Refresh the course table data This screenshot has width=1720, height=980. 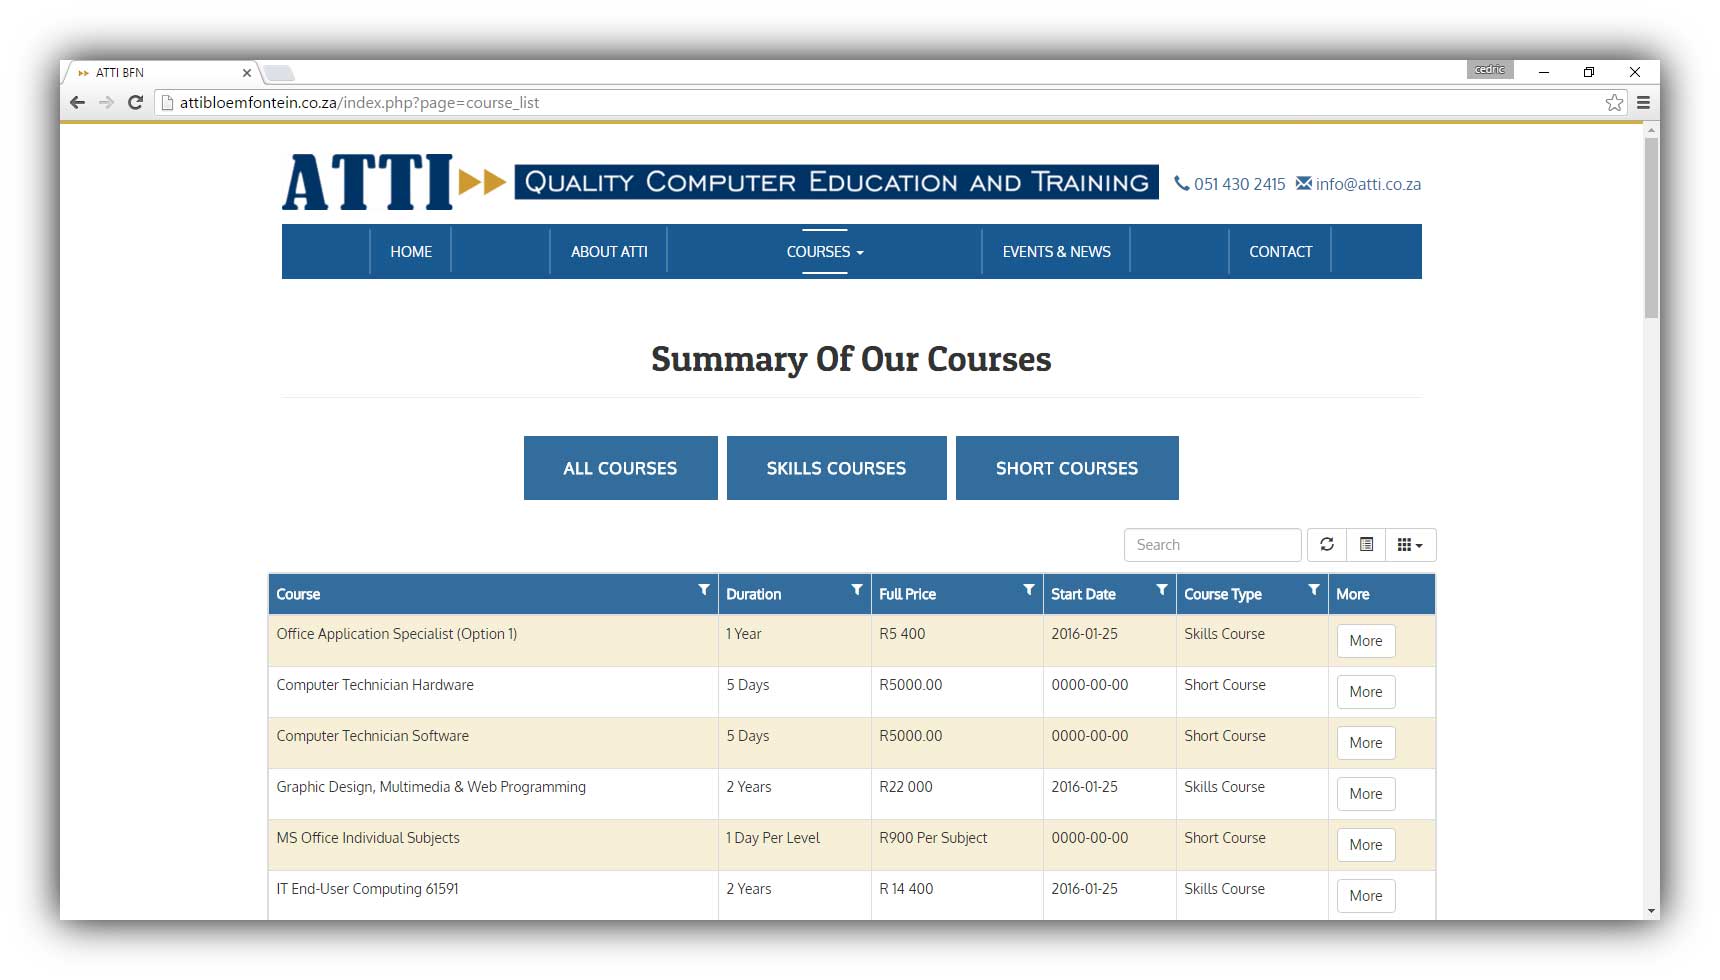coord(1327,545)
